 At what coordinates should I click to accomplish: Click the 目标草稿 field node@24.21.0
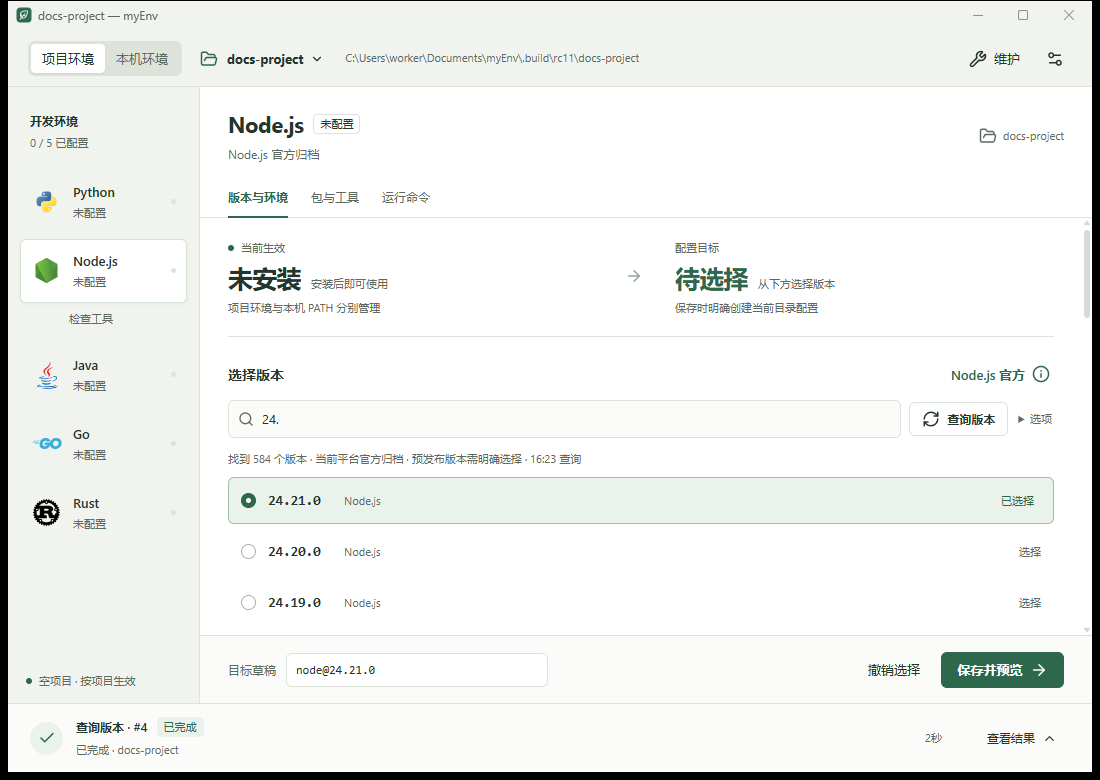[417, 671]
